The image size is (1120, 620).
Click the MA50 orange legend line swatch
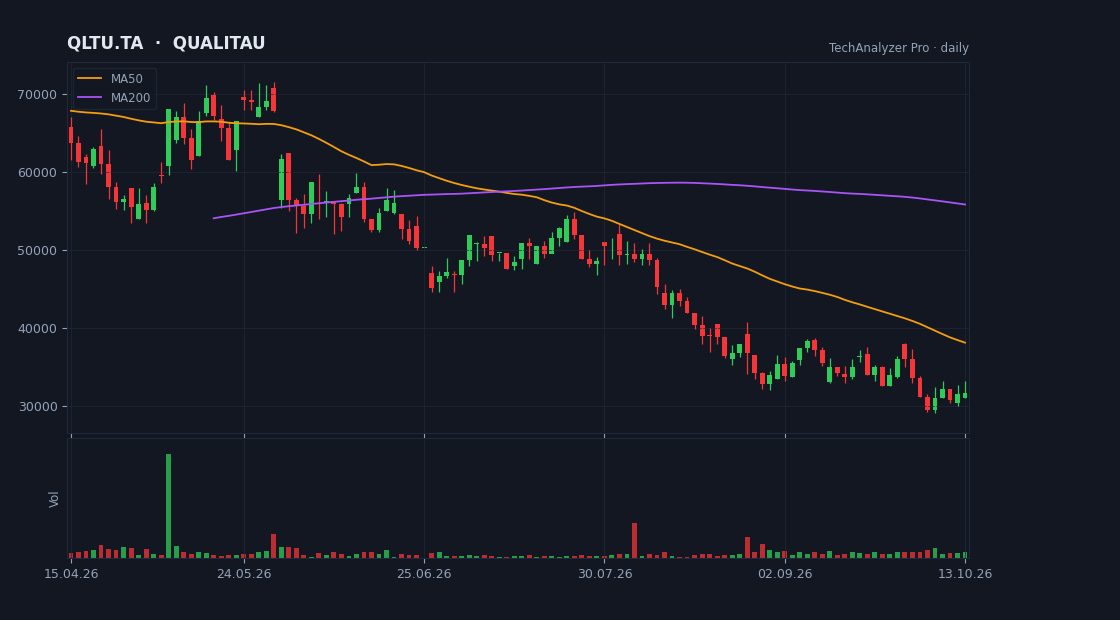89,79
